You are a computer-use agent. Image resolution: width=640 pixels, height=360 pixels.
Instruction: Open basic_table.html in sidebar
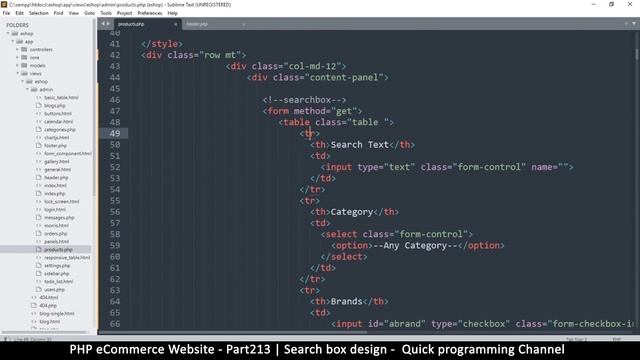tap(61, 98)
